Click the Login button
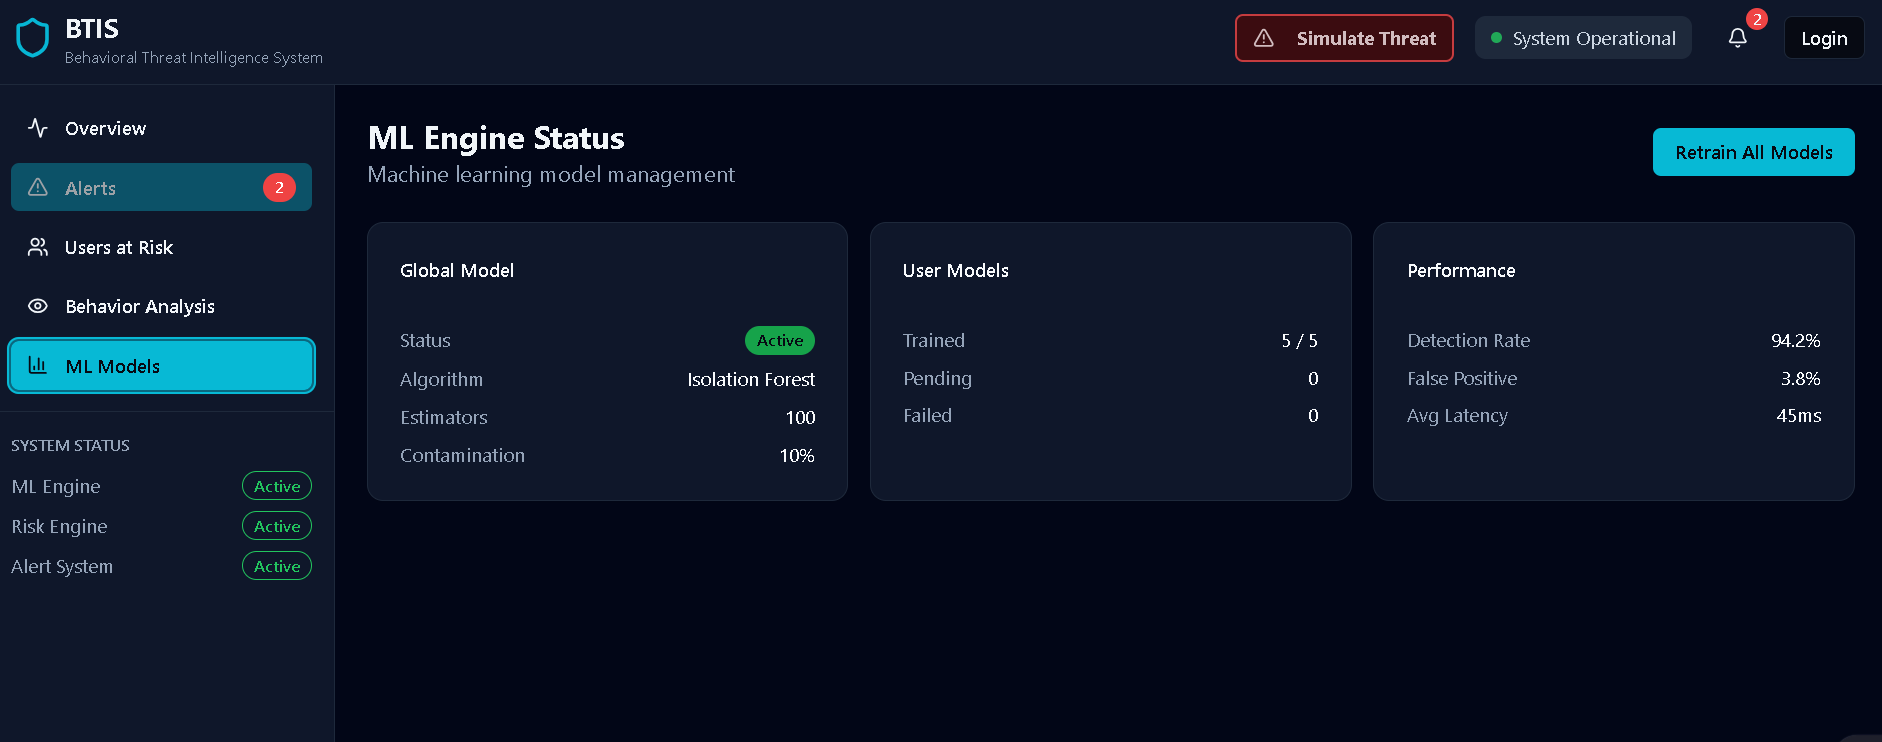 coord(1824,38)
